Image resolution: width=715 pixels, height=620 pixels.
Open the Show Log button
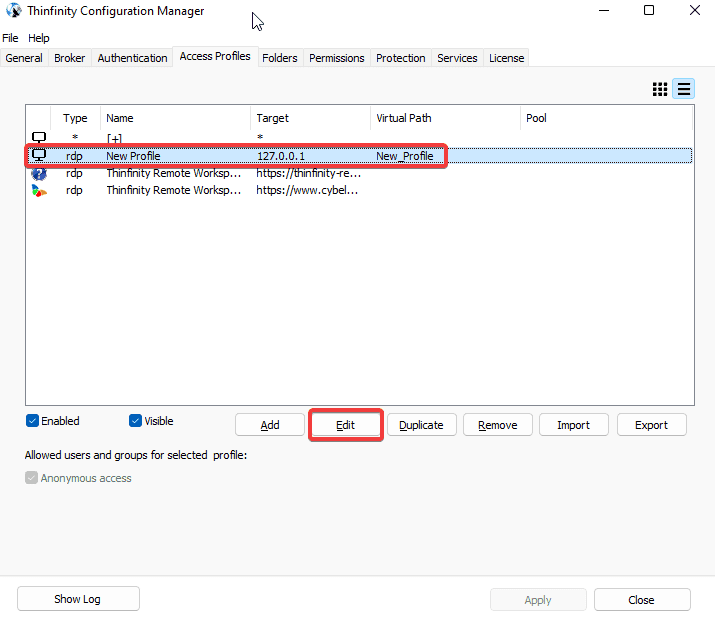tap(78, 599)
